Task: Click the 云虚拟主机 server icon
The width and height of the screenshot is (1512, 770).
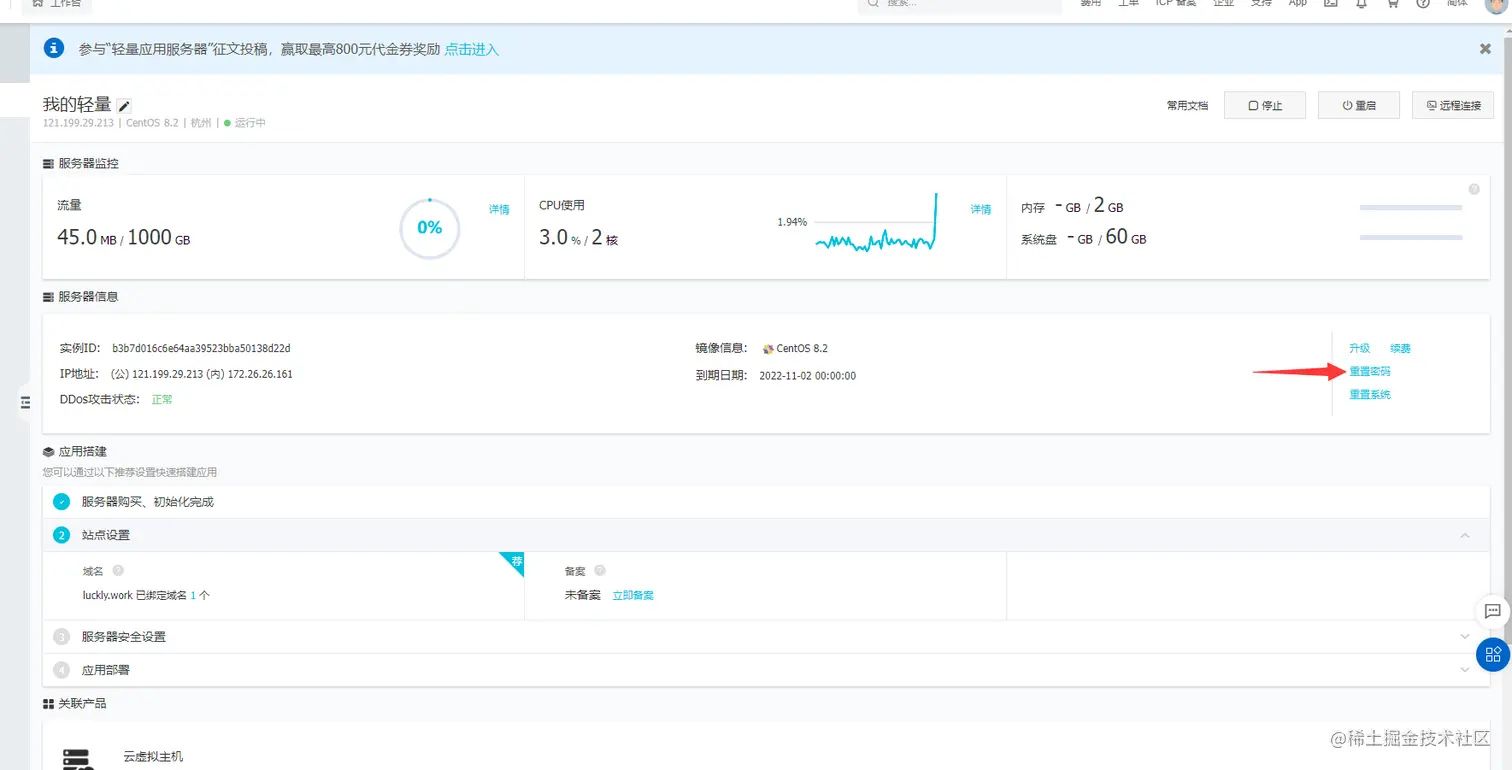Action: tap(76, 758)
